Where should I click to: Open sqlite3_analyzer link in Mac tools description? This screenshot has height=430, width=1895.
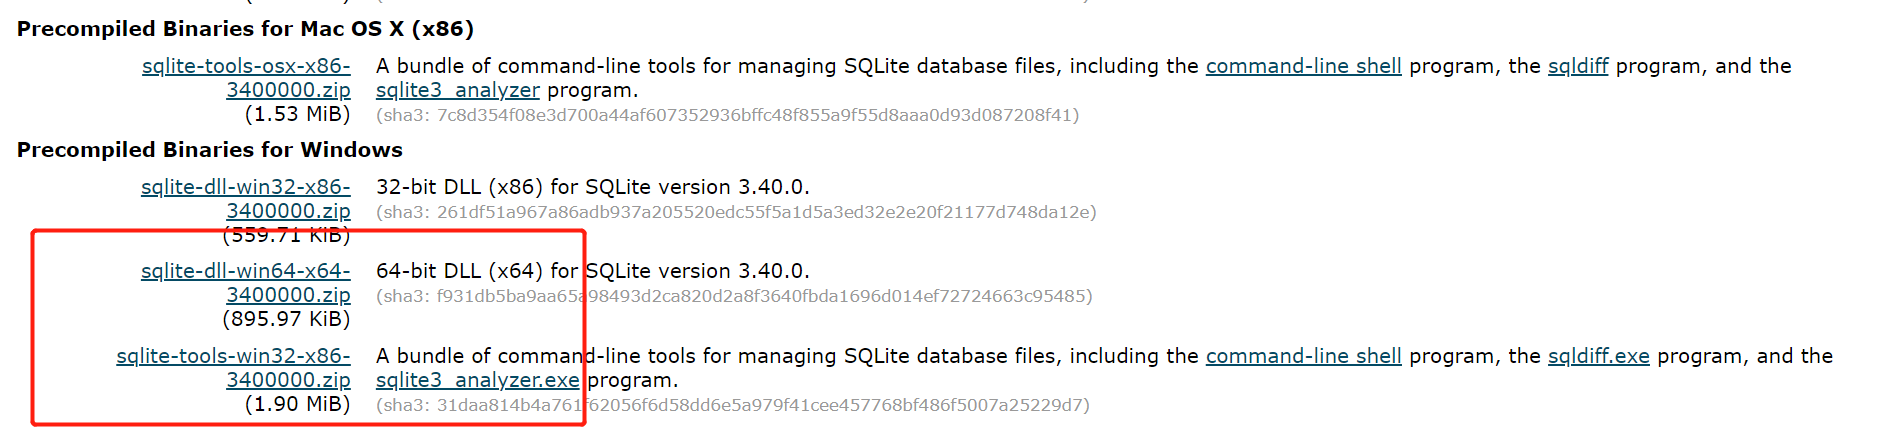pyautogui.click(x=457, y=91)
